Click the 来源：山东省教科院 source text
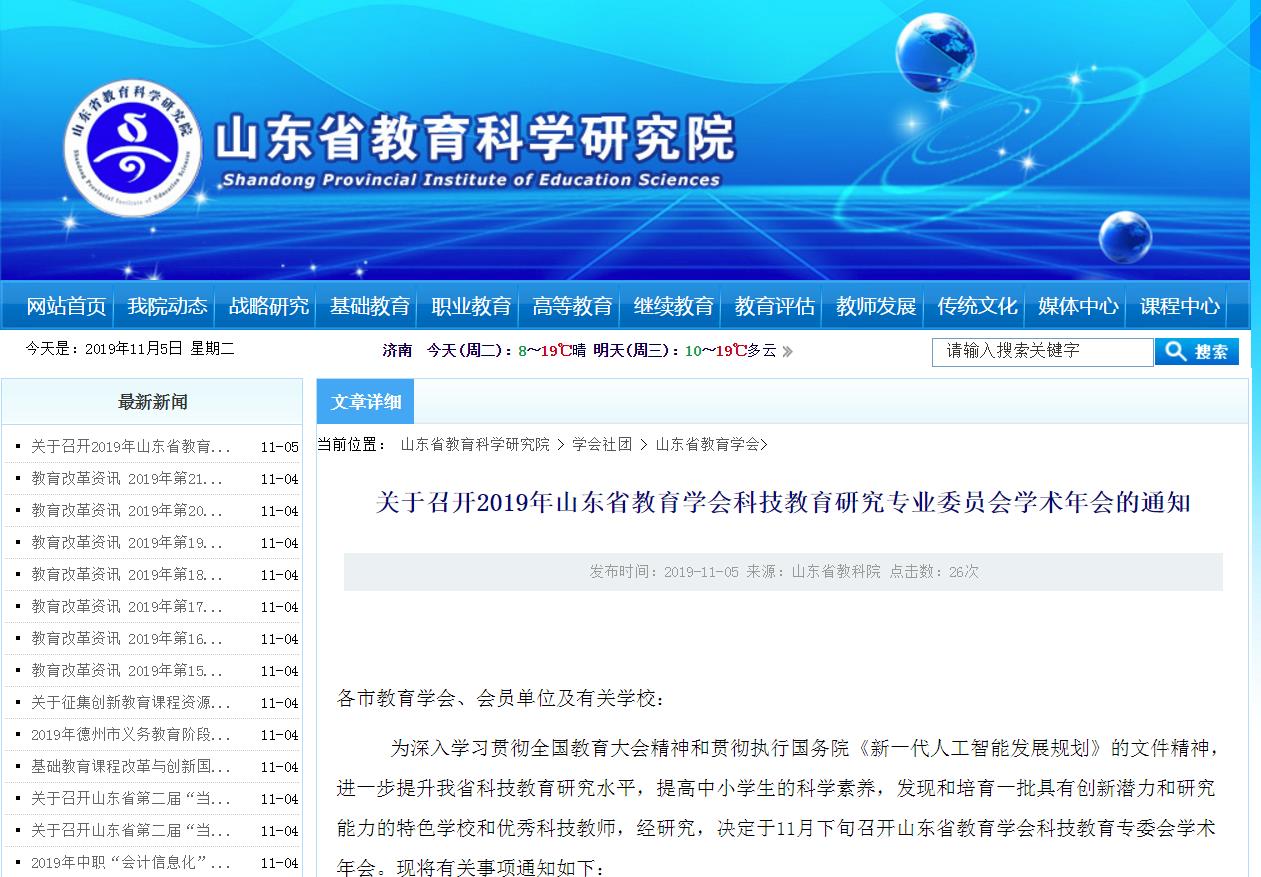Viewport: 1261px width, 877px height. tap(814, 572)
